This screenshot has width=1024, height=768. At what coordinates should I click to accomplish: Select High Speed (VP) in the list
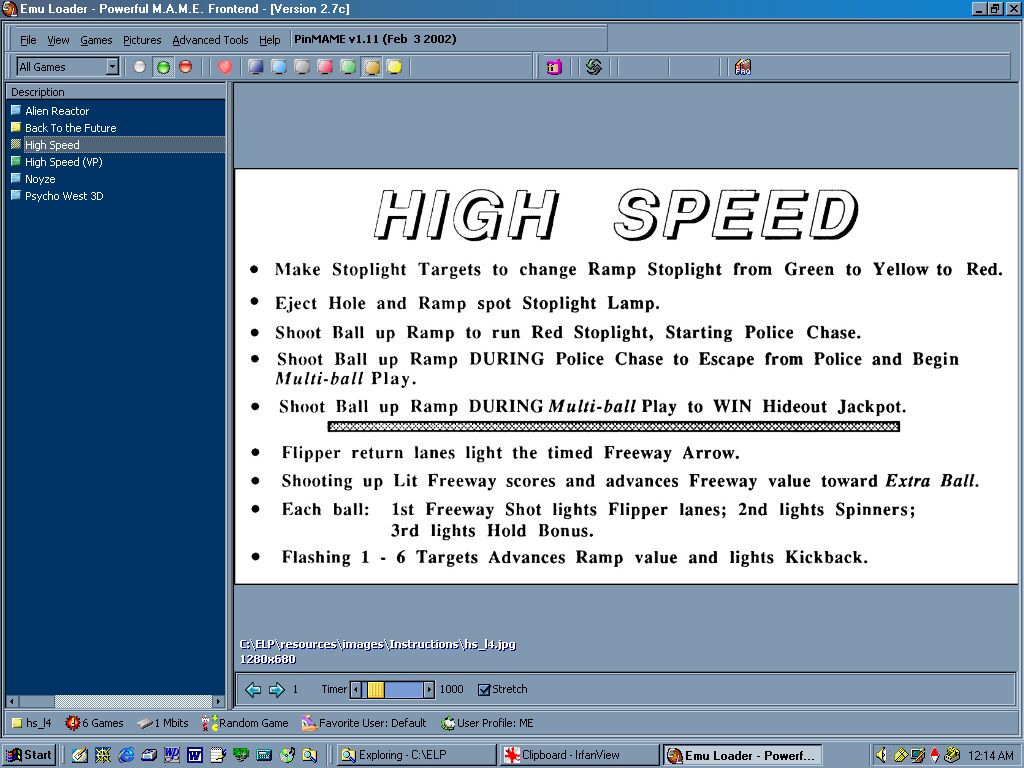point(63,162)
